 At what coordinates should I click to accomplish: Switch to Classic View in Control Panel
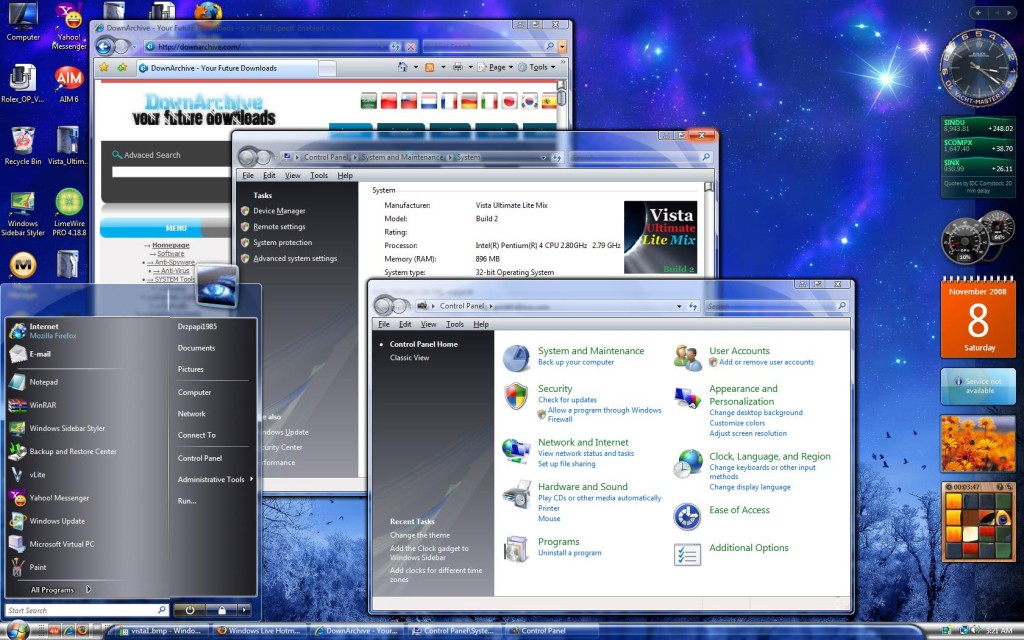tap(409, 357)
